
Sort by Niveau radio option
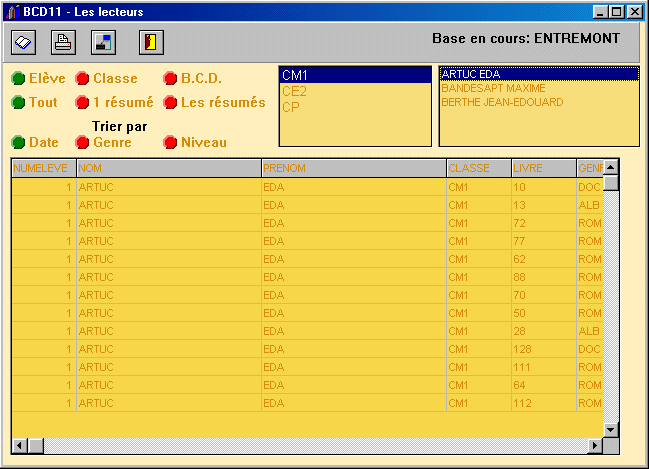click(x=170, y=142)
